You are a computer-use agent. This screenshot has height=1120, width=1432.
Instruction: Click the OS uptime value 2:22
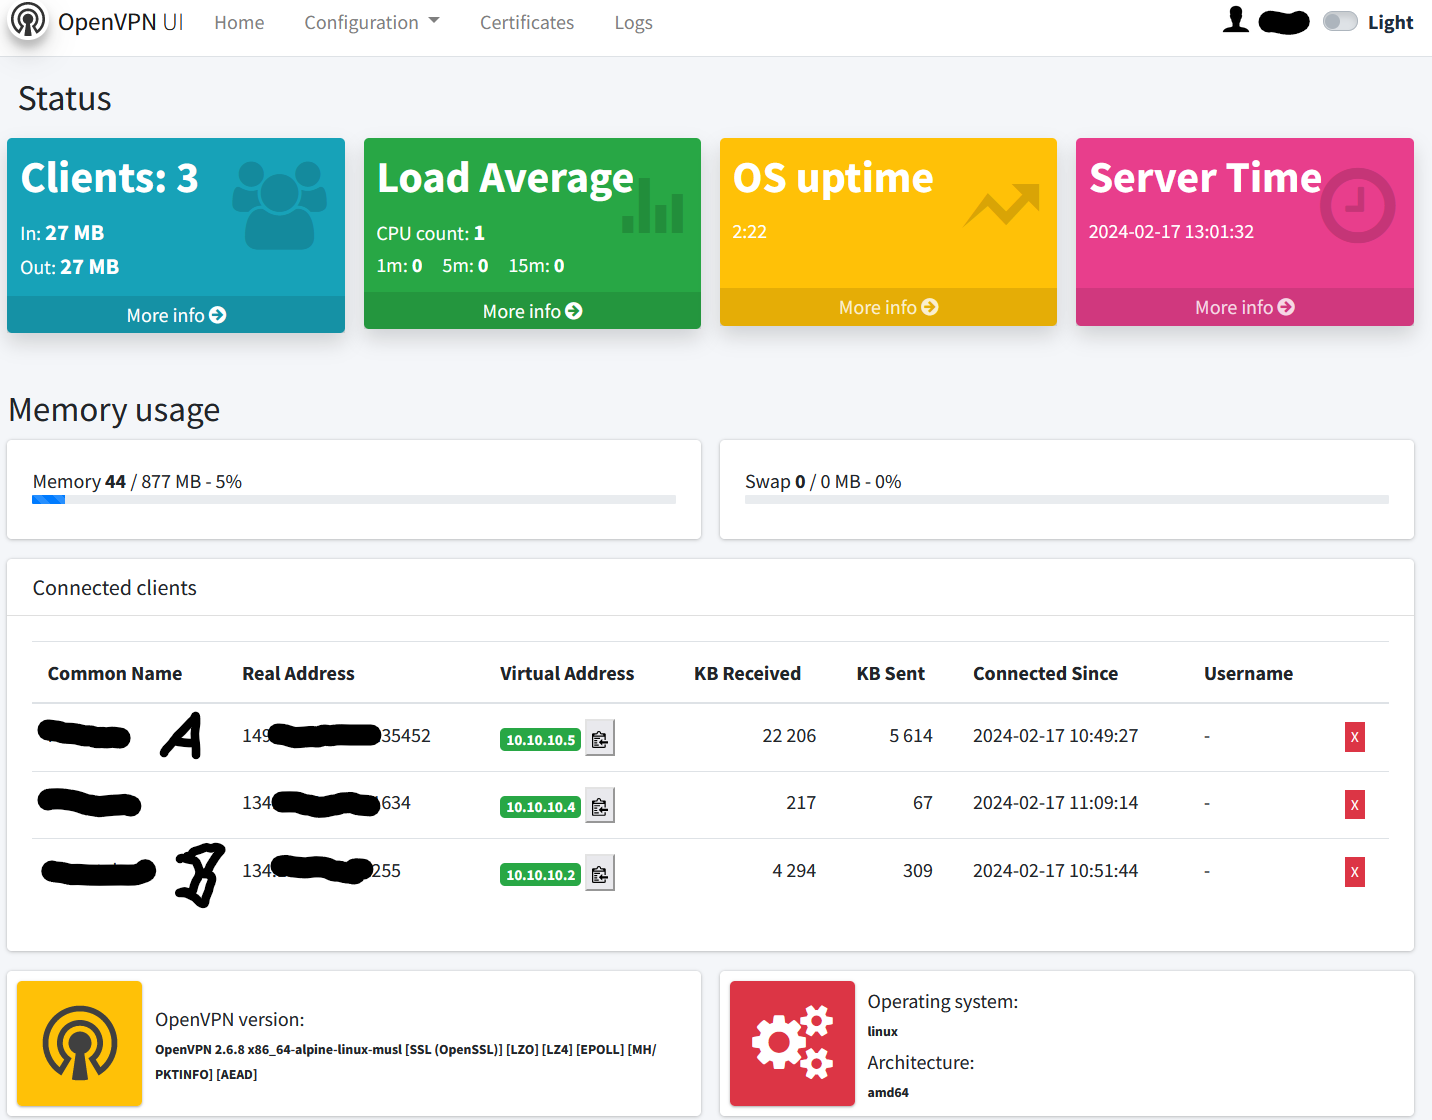(749, 232)
